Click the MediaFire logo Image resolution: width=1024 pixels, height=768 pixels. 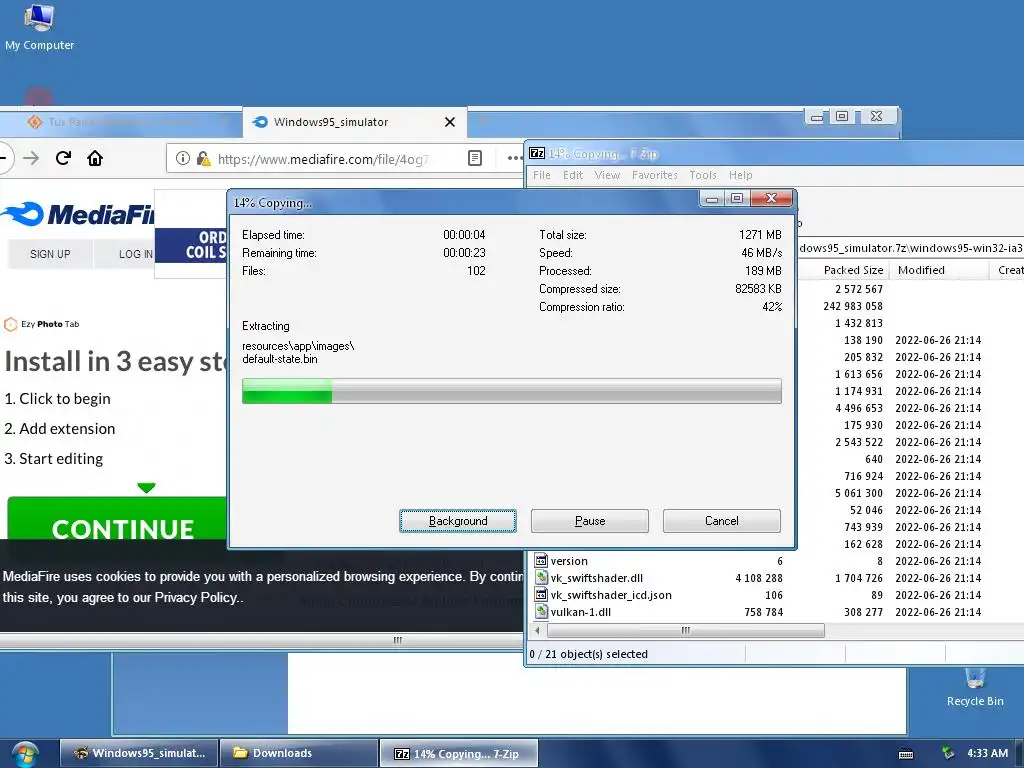tap(77, 214)
